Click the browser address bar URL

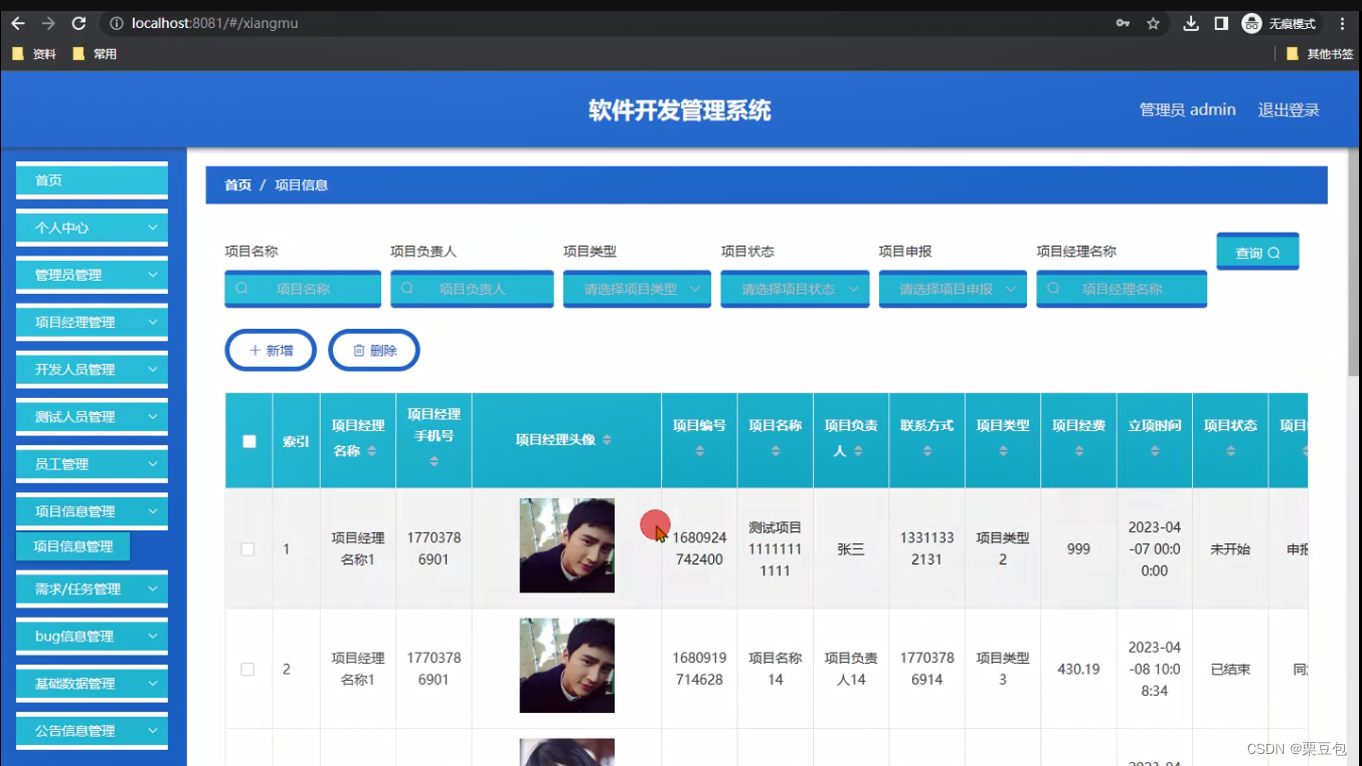[215, 23]
